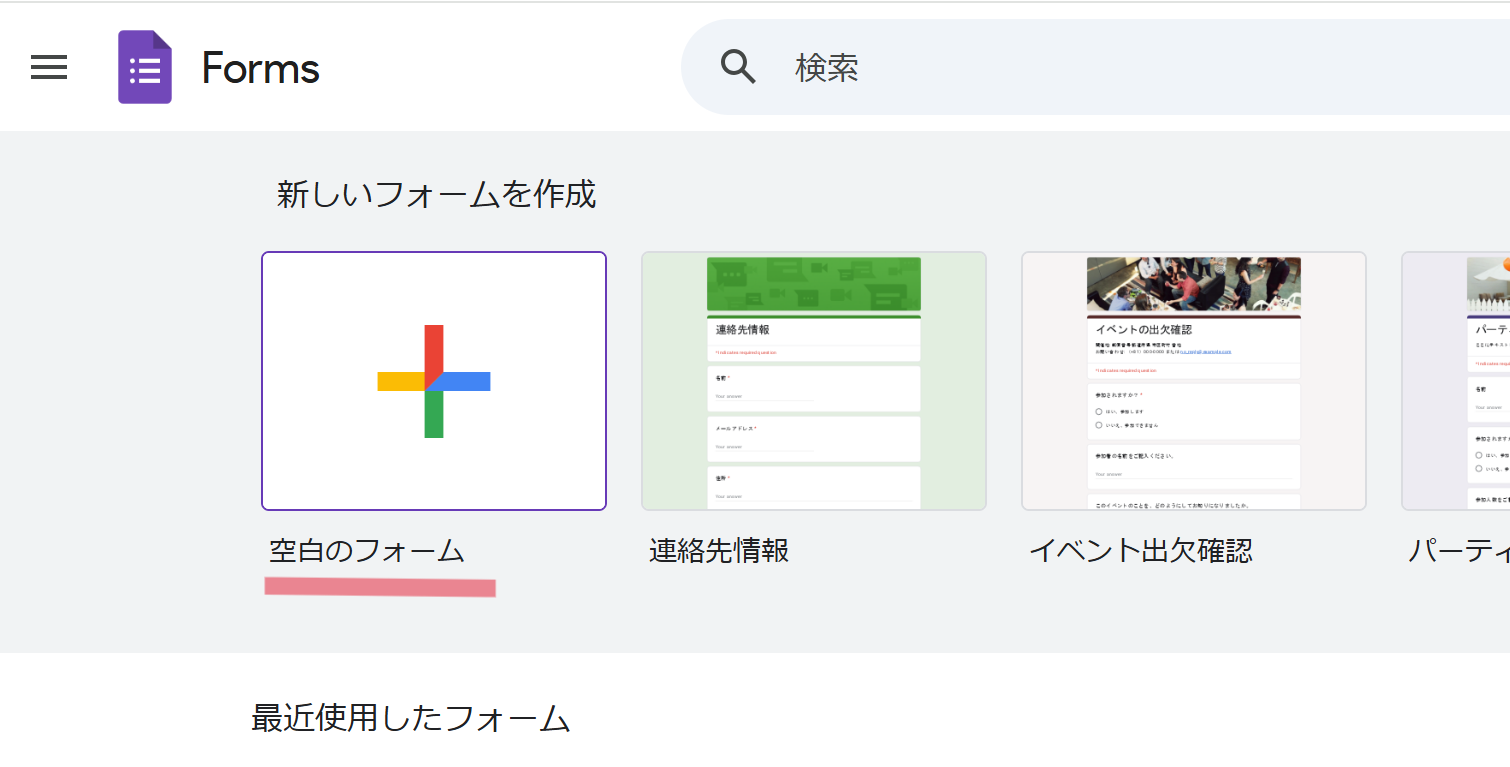
Task: Click the 新しいフォームを作成 heading
Action: coord(436,193)
